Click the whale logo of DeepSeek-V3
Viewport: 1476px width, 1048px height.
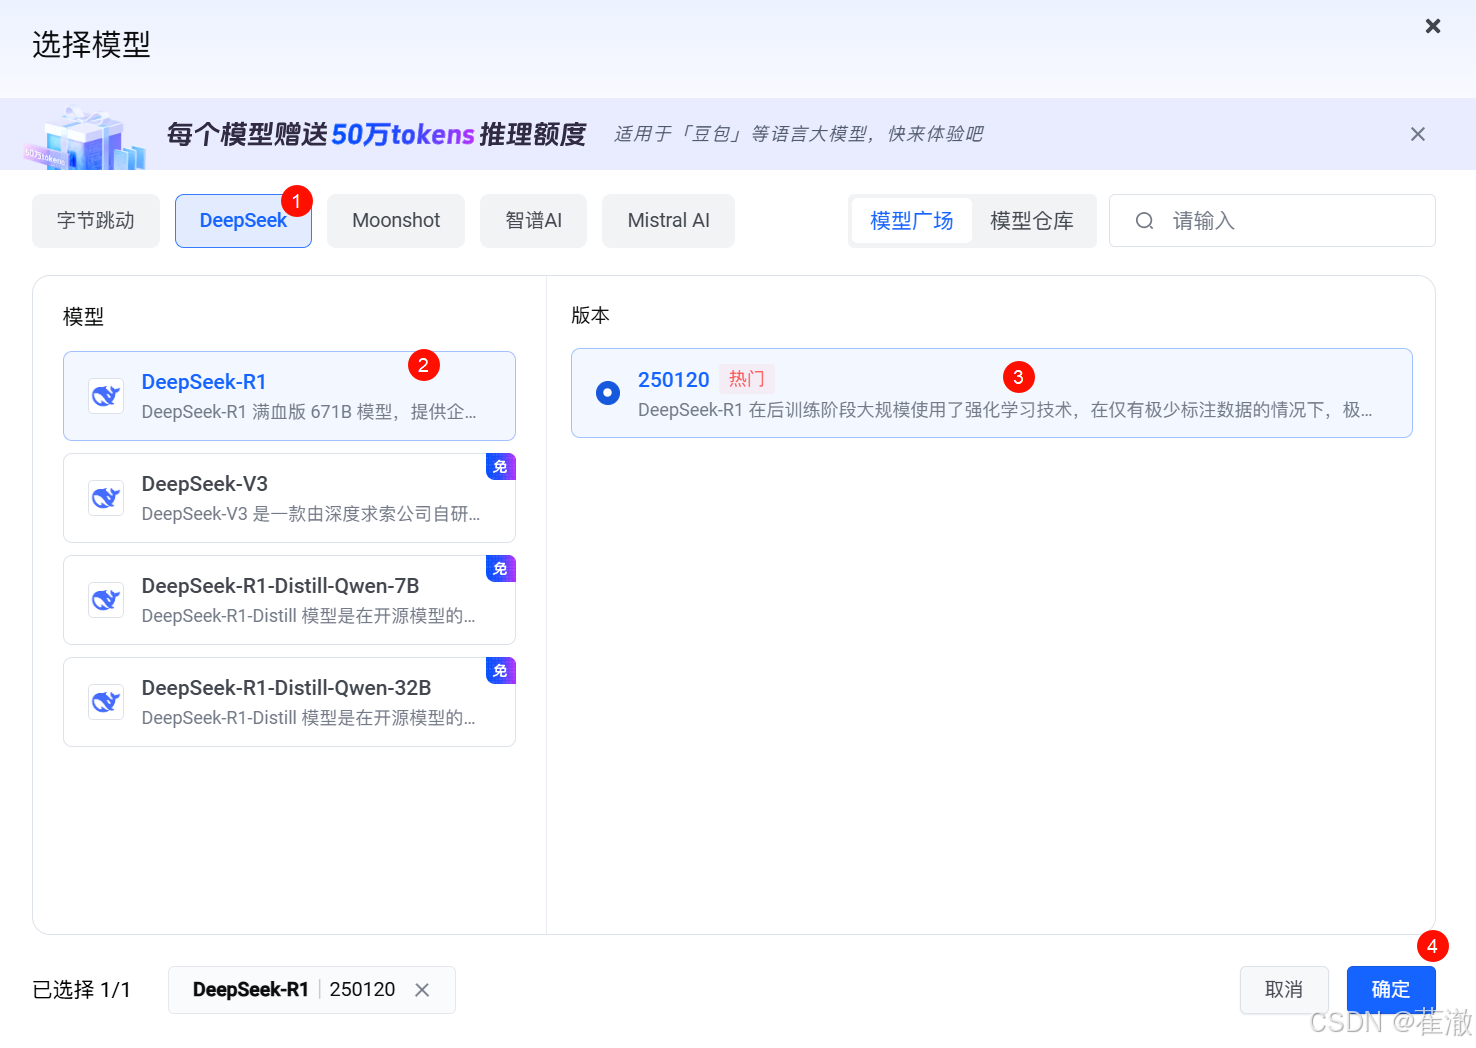(x=106, y=498)
